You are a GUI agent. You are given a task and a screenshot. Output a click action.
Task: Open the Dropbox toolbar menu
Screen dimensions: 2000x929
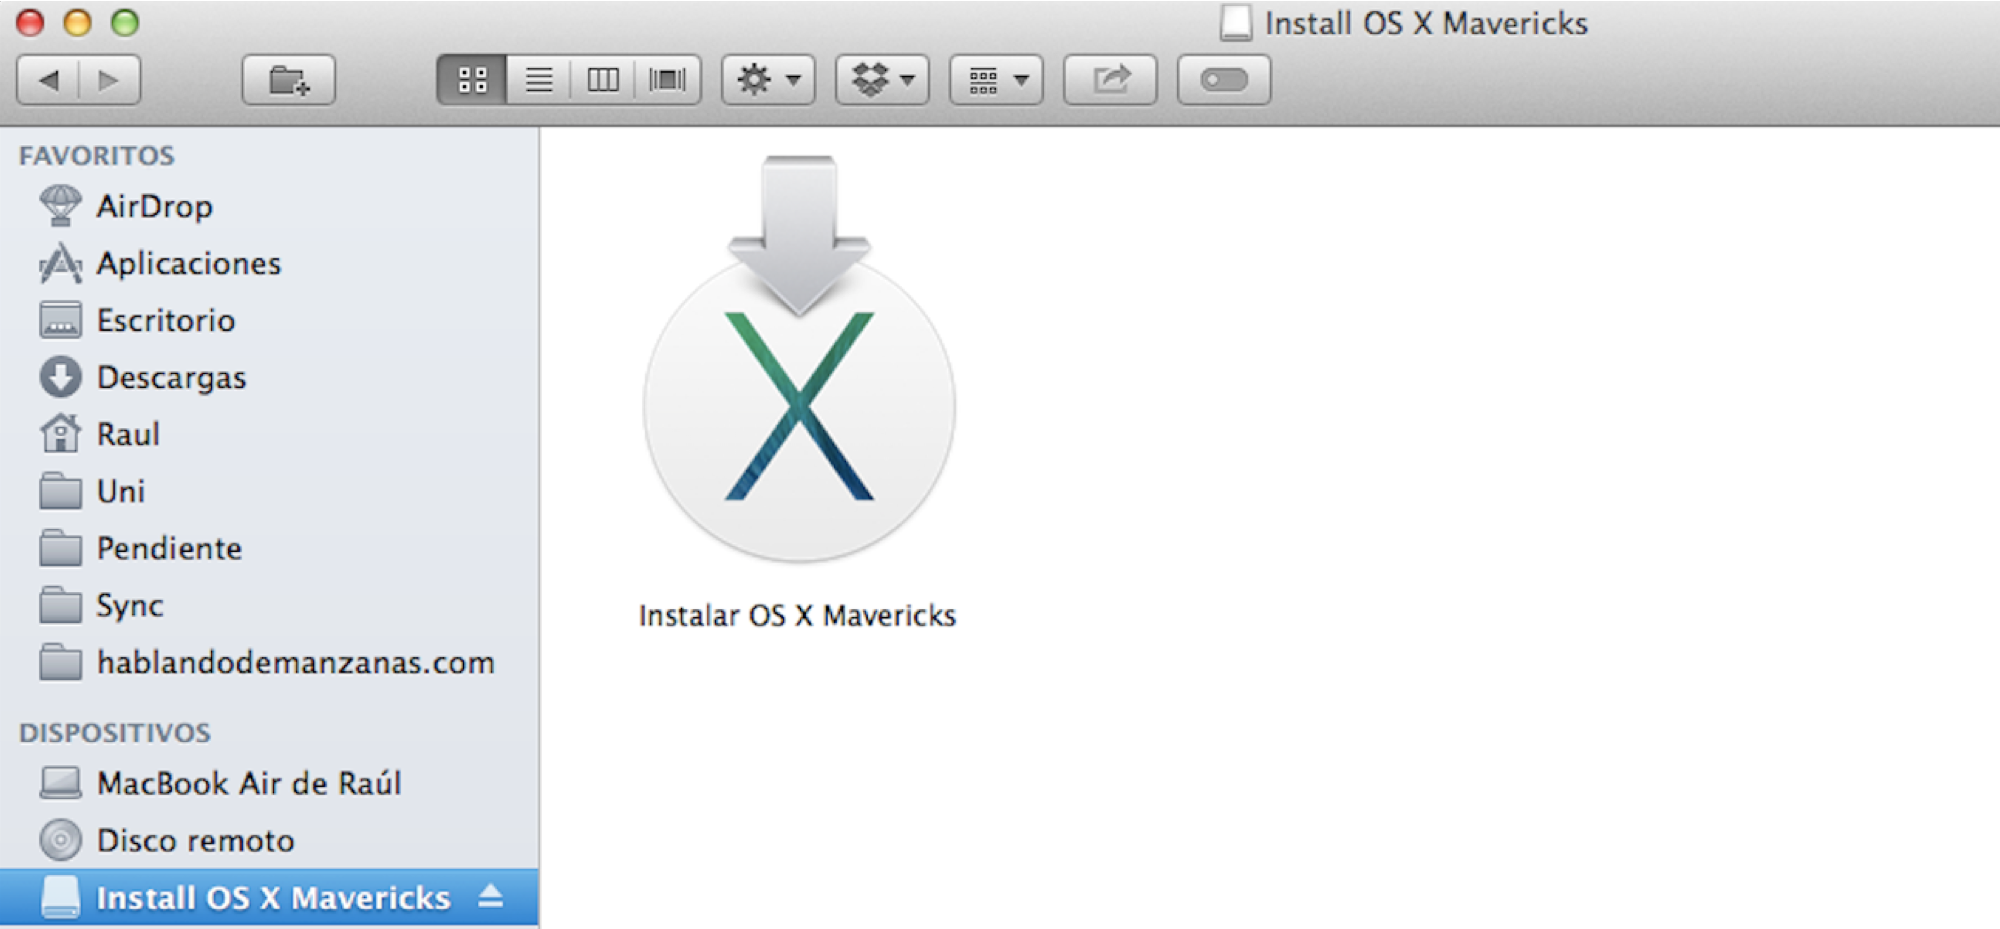coord(882,80)
